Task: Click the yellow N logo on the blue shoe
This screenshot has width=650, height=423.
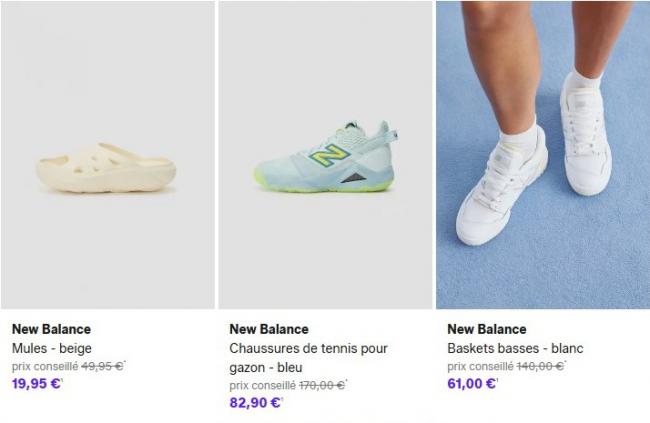Action: point(326,155)
